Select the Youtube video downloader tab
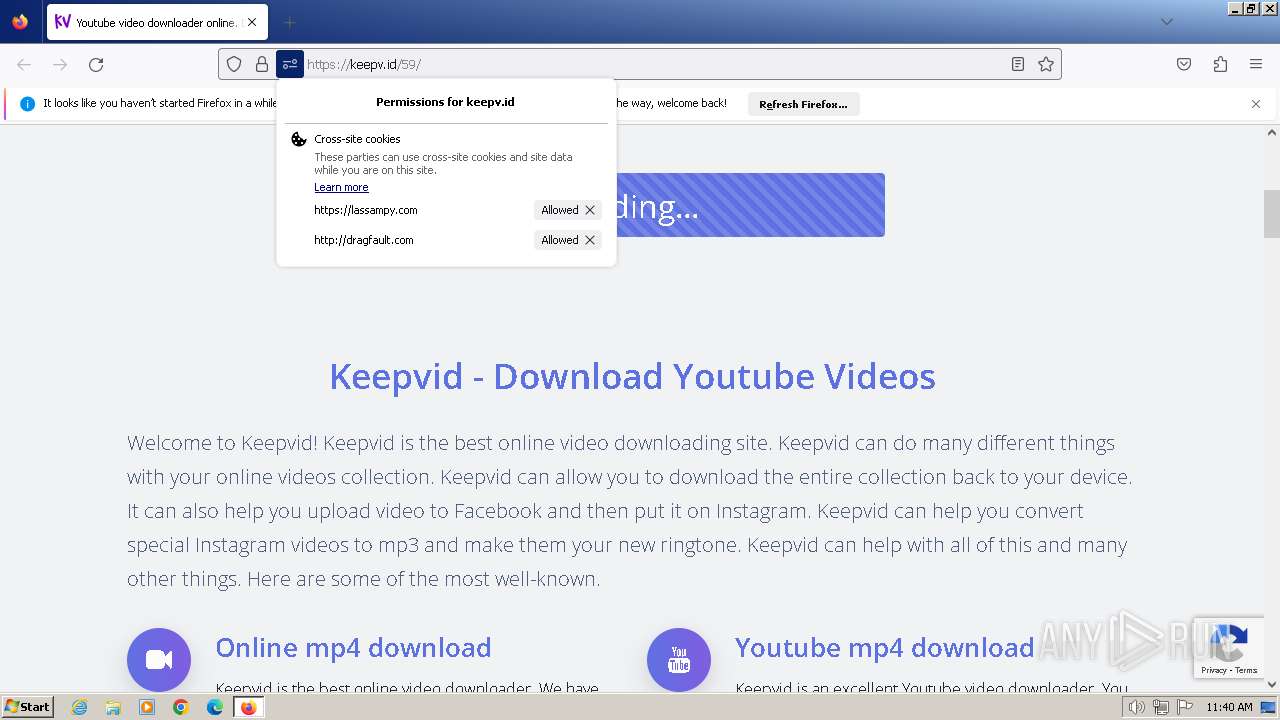 pyautogui.click(x=157, y=22)
